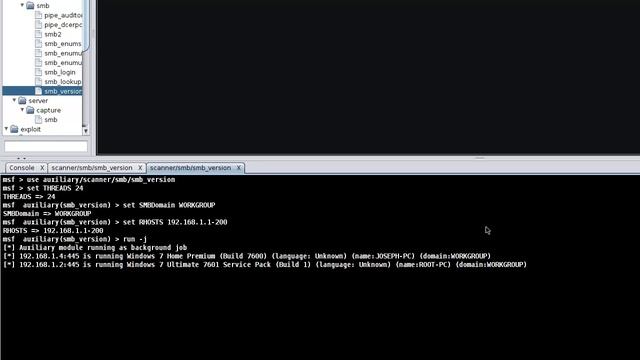The height and width of the screenshot is (360, 640).
Task: Click the module tree vertical scrollbar
Action: [x=85, y=67]
